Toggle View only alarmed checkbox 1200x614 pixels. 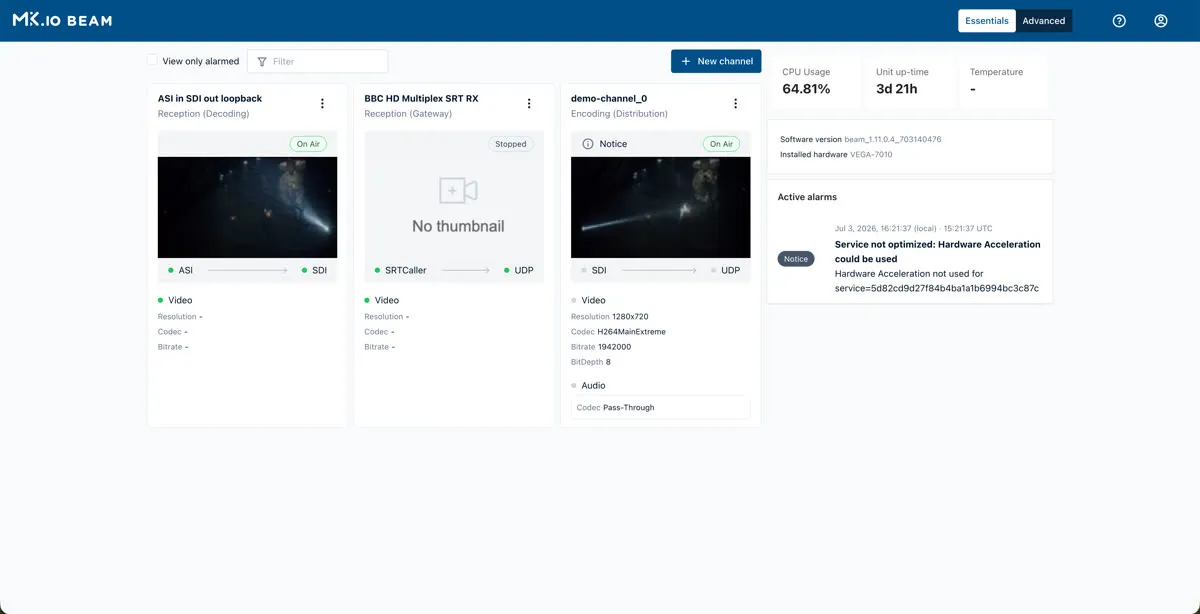click(x=152, y=61)
